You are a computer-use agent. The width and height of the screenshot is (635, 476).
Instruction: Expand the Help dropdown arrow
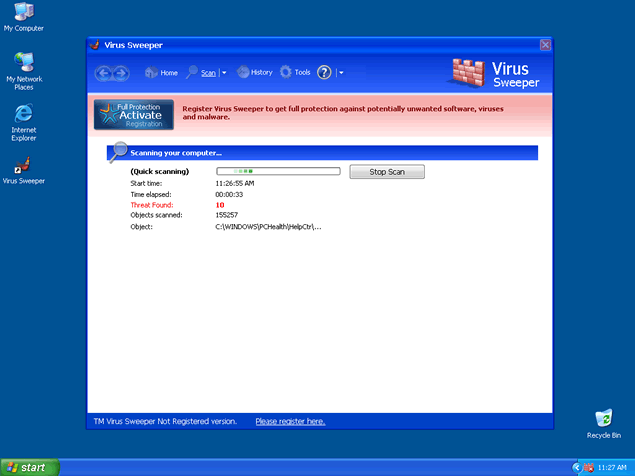coord(341,73)
